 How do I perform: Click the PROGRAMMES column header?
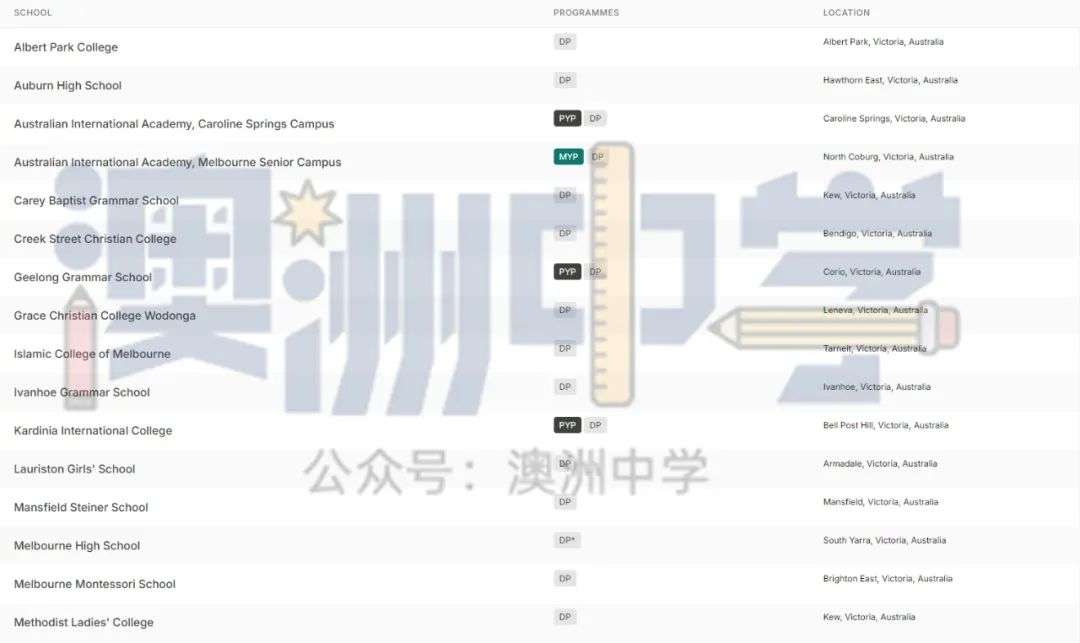point(586,13)
